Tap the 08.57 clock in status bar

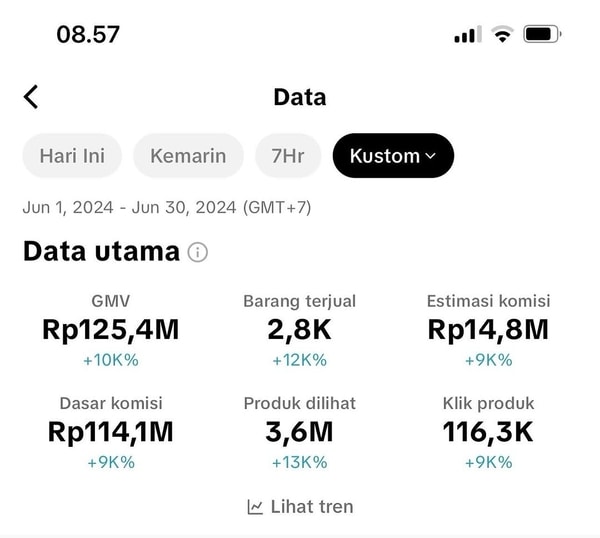(88, 34)
